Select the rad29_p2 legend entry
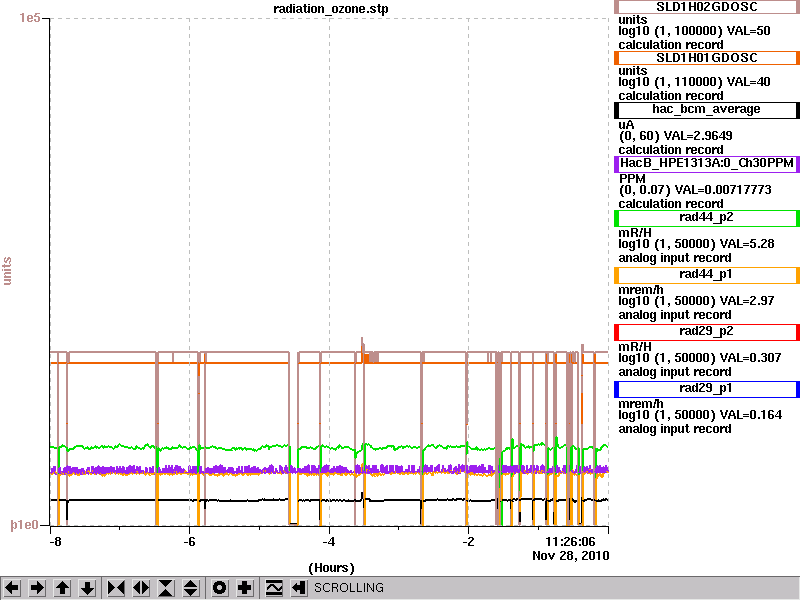This screenshot has width=800, height=600. coord(707,332)
